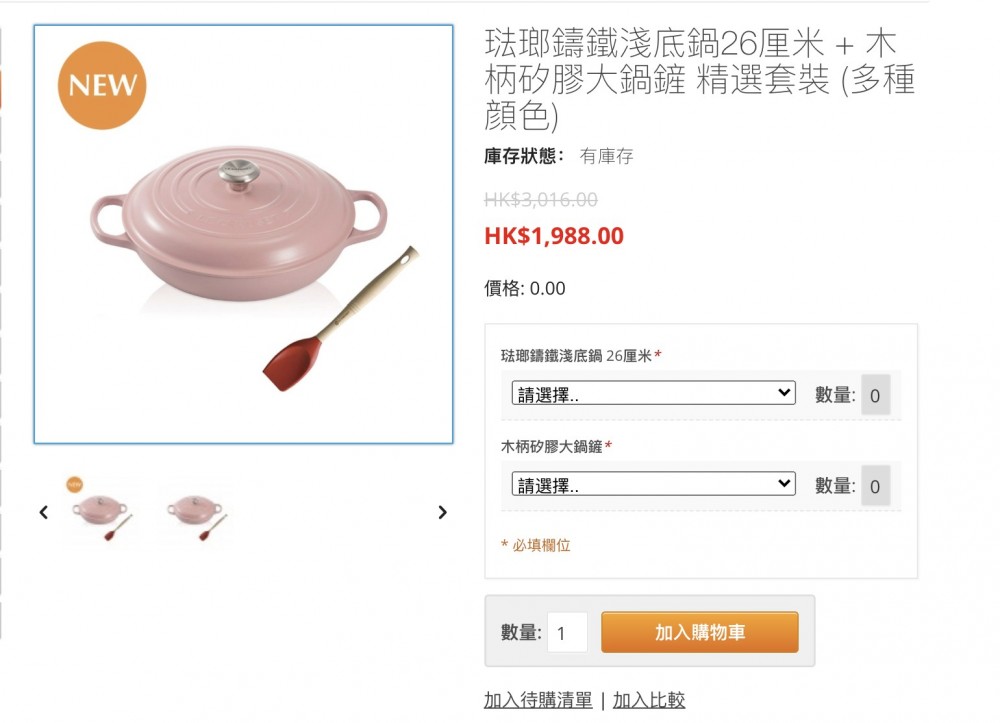This screenshot has height=723, width=1000.
Task: Click the orange NEW badge on the main image
Action: pos(102,85)
